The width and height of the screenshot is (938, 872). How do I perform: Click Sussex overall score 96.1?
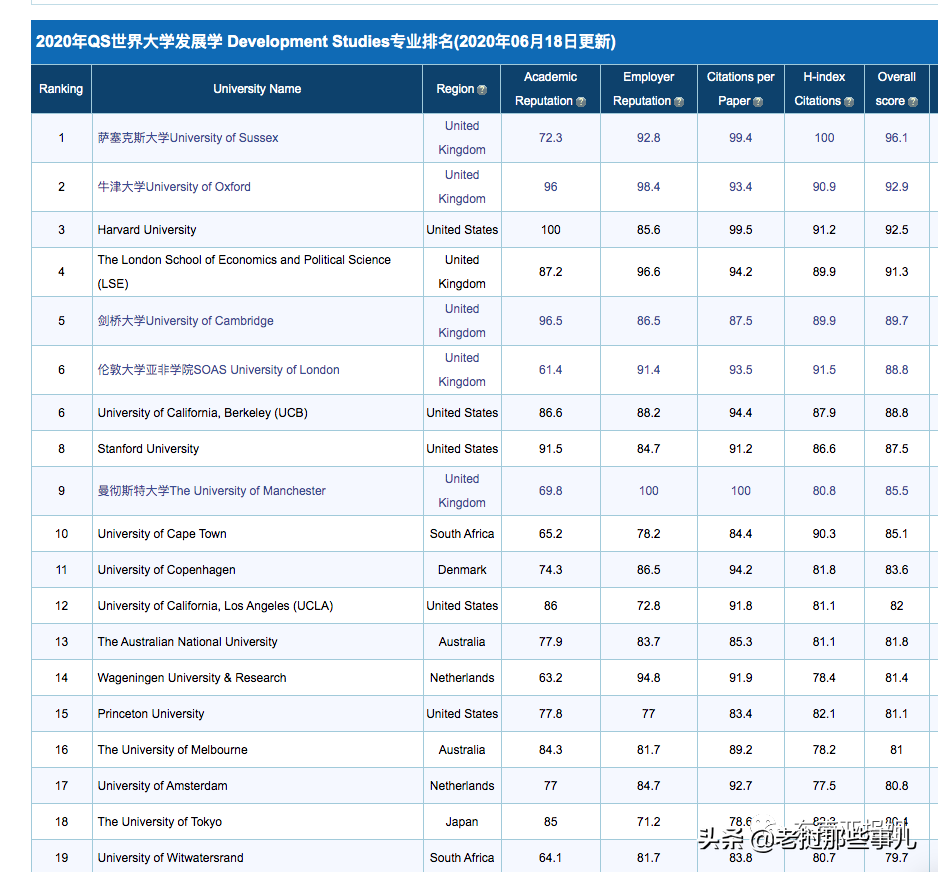896,138
